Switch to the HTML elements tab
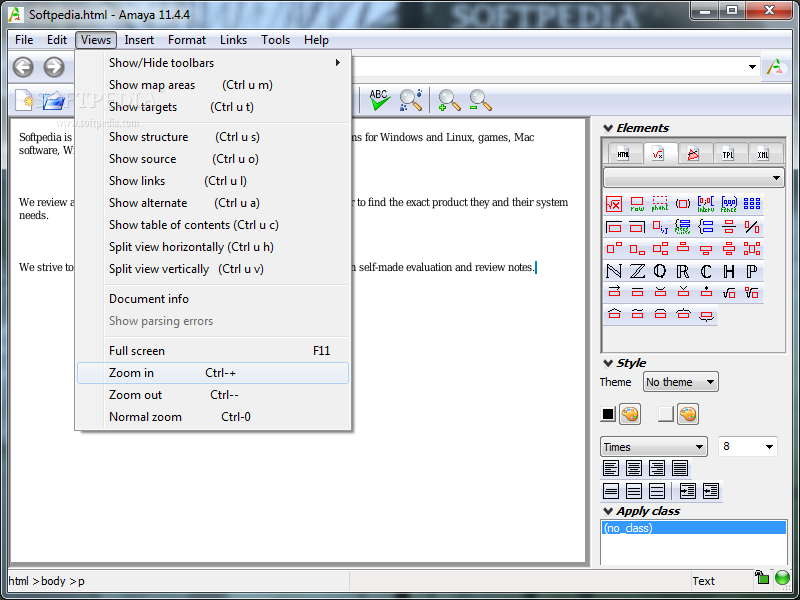Screen dimensions: 800x600 tap(623, 154)
